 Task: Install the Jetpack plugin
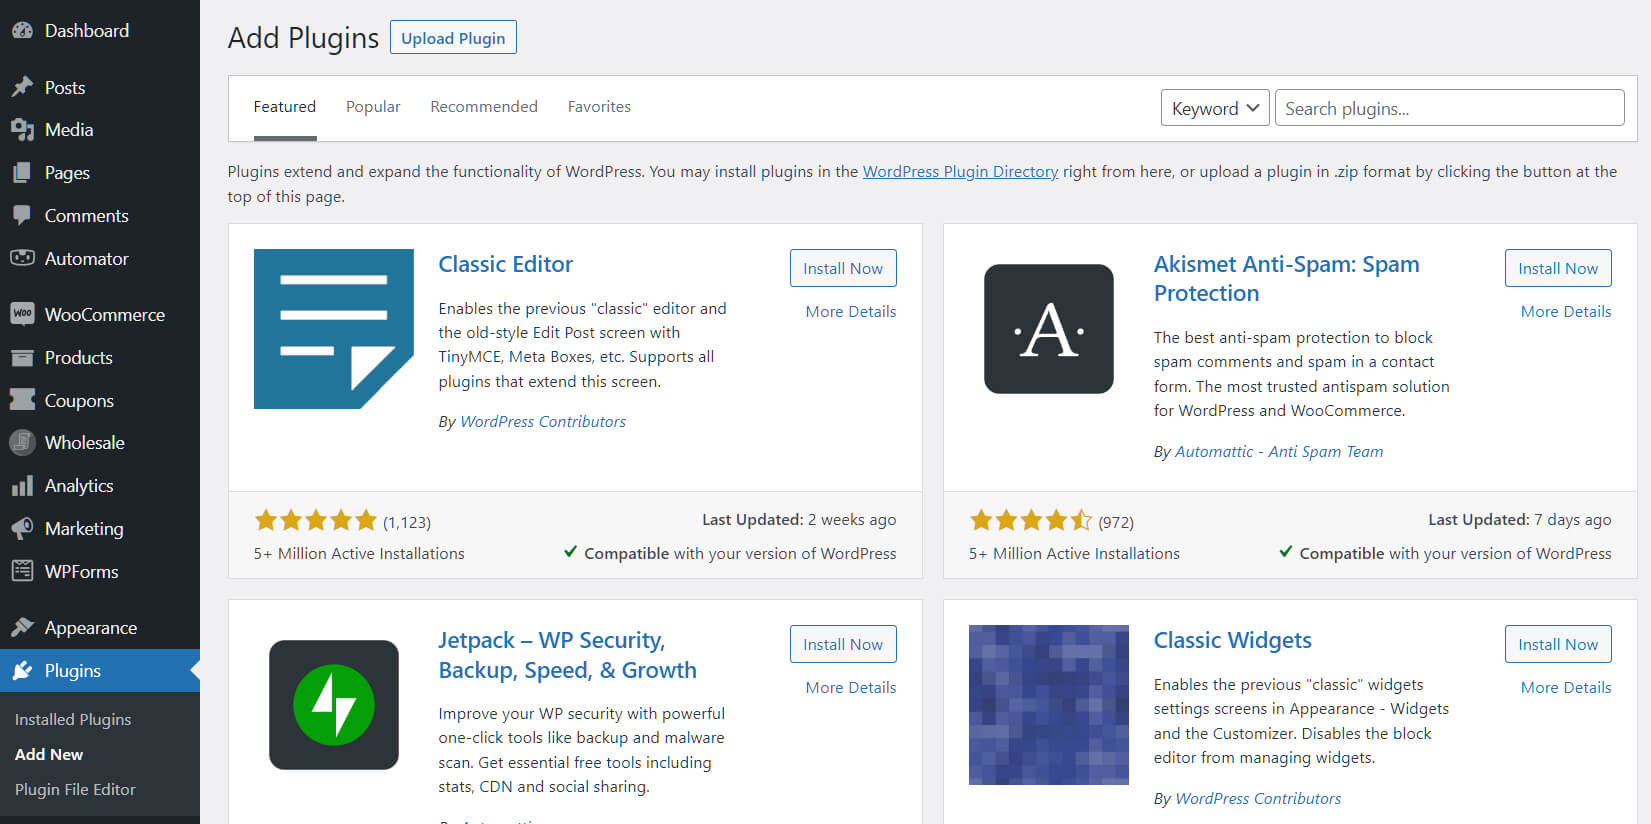(x=843, y=644)
